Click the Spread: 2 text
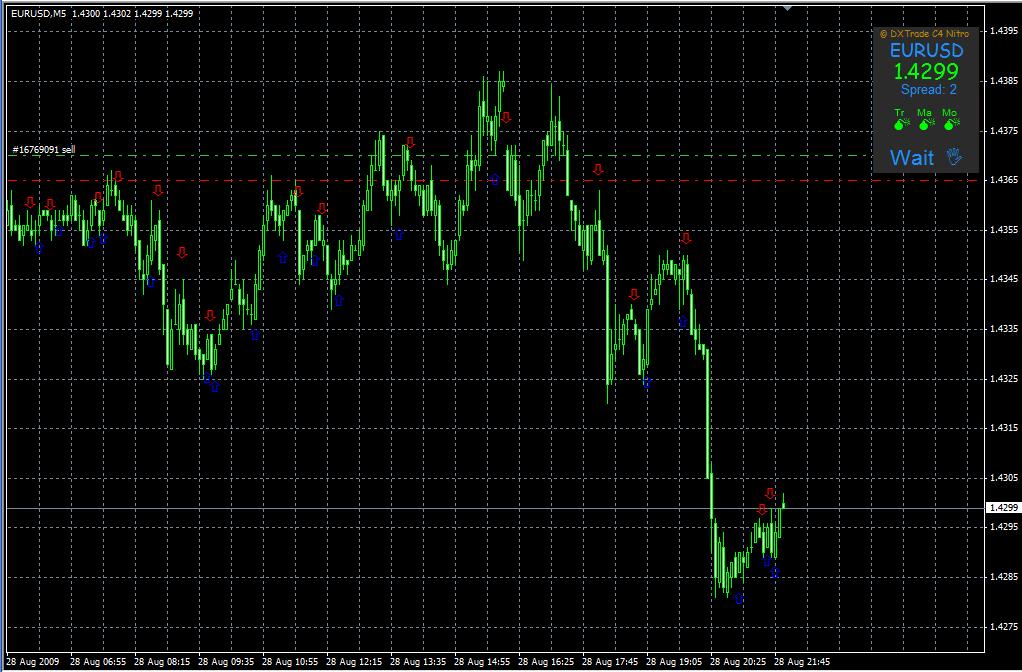This screenshot has height=672, width=1022. 929,90
